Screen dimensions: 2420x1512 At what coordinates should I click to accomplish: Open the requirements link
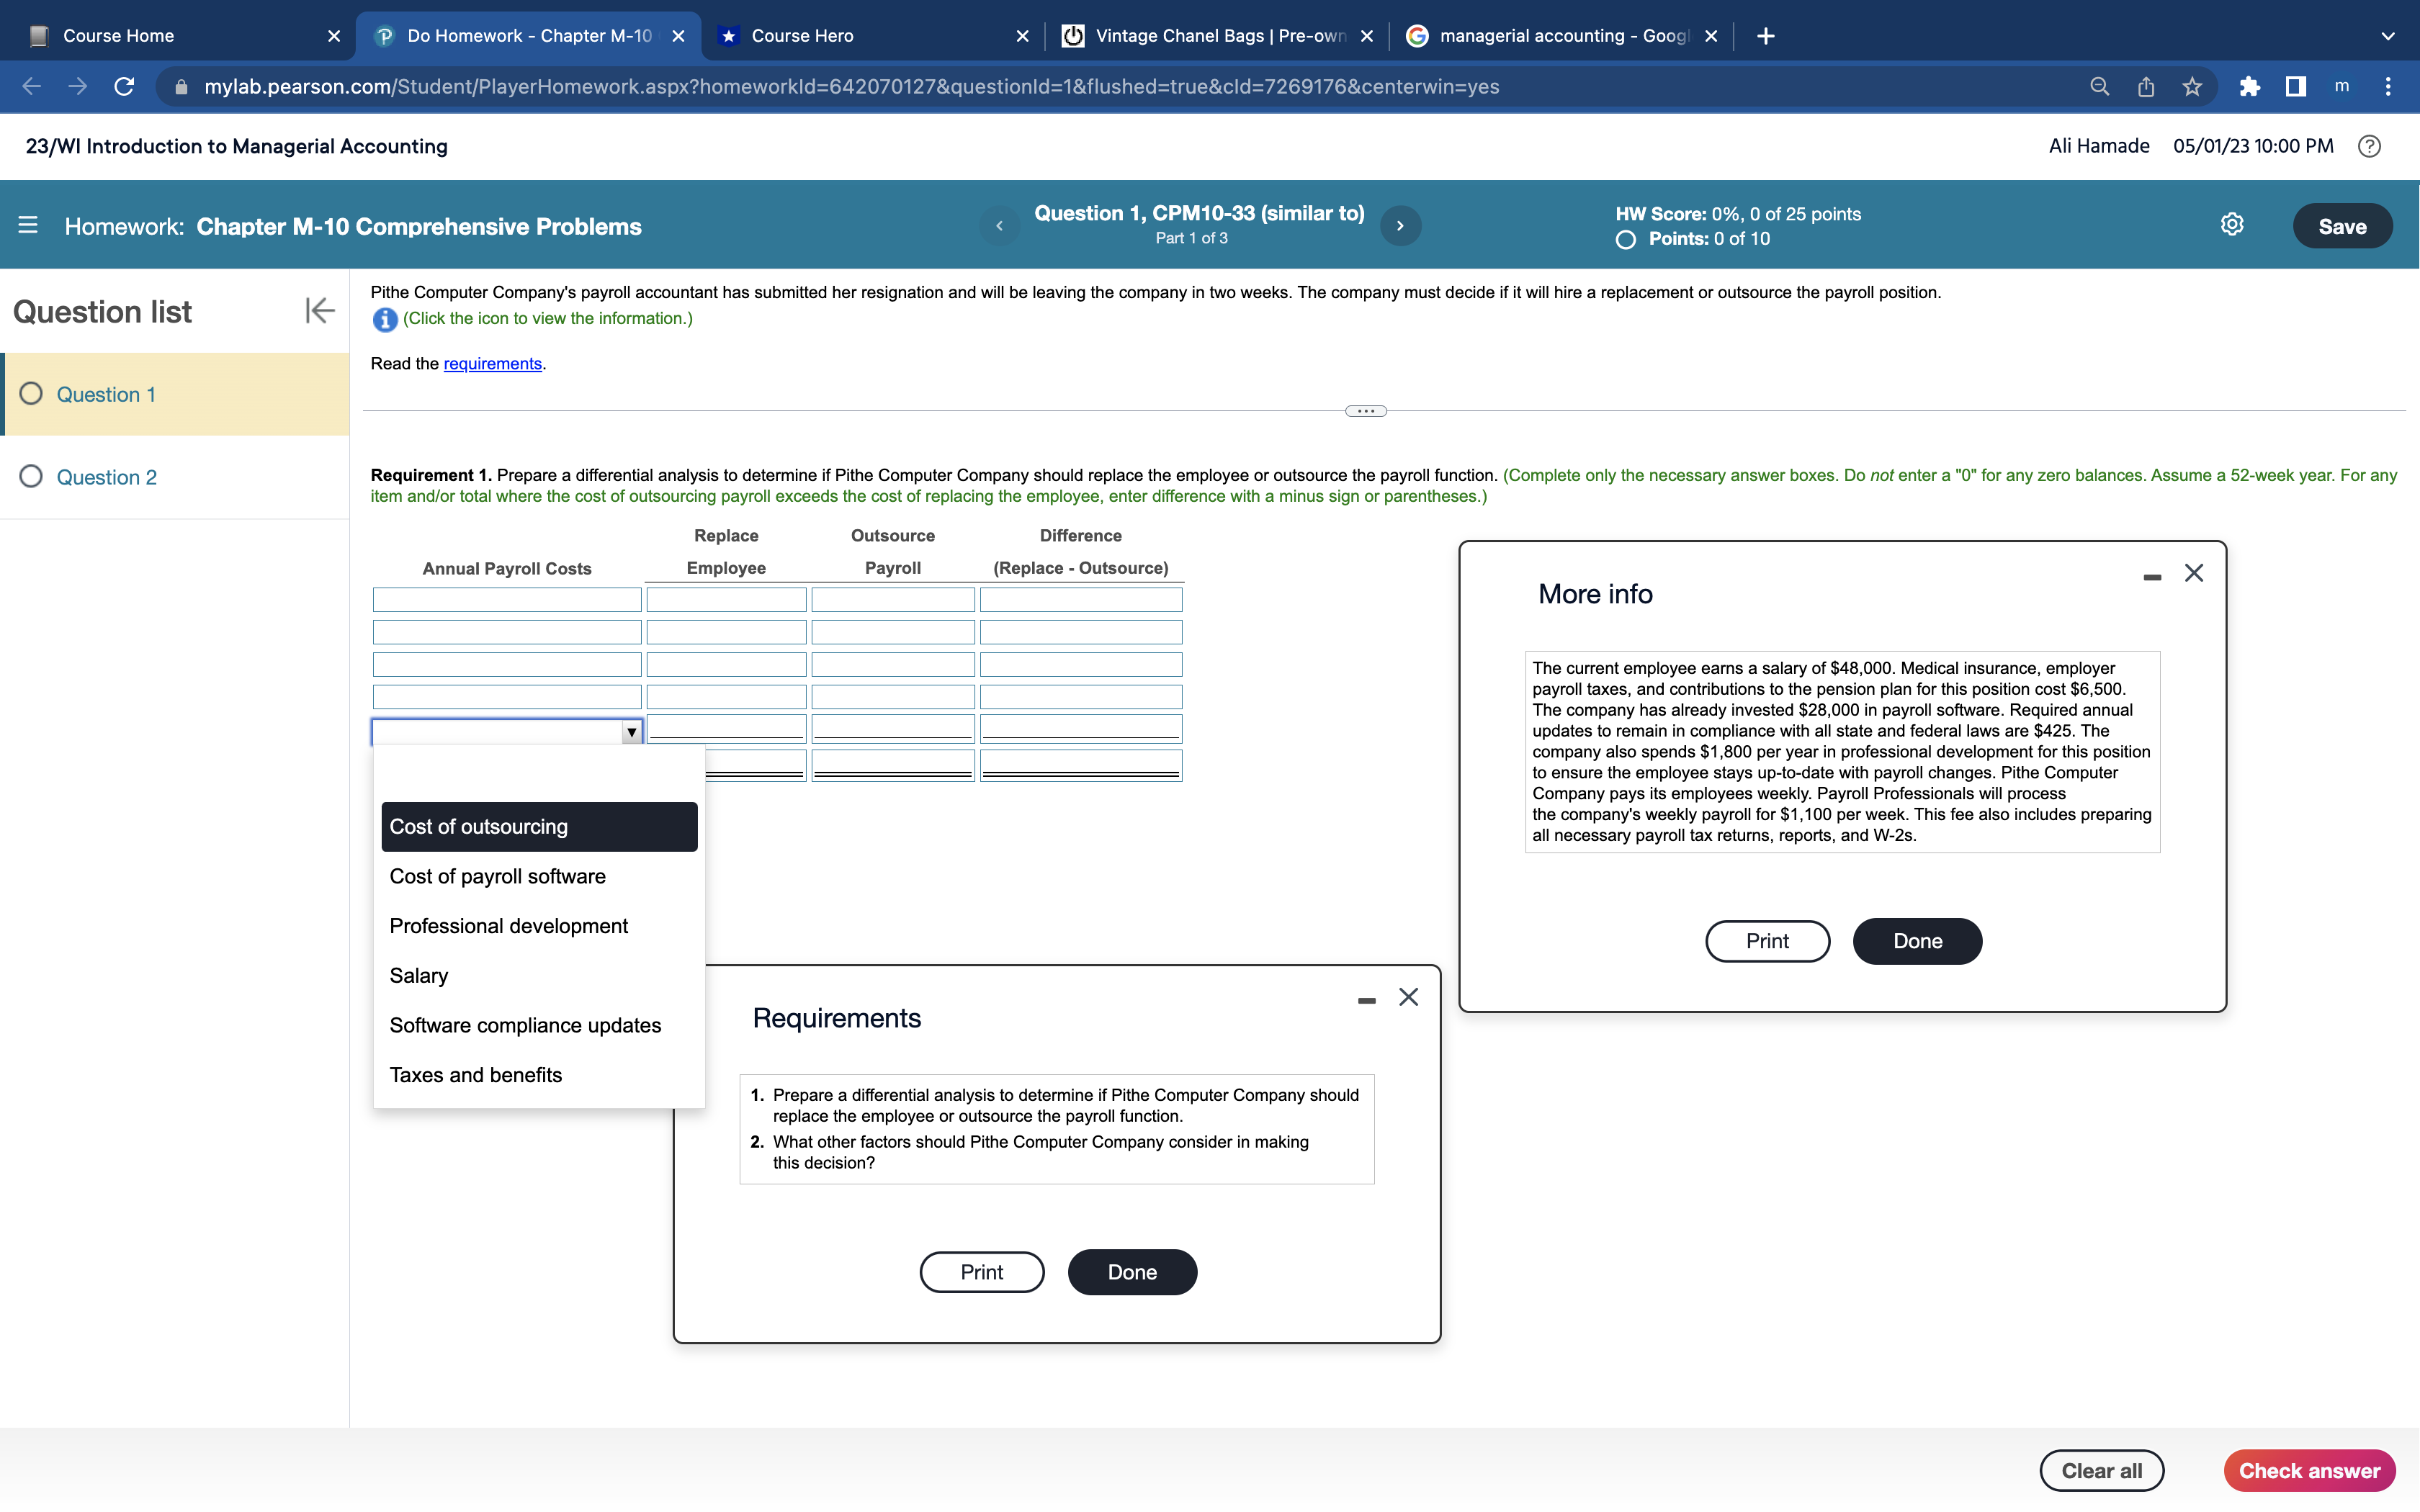click(492, 364)
